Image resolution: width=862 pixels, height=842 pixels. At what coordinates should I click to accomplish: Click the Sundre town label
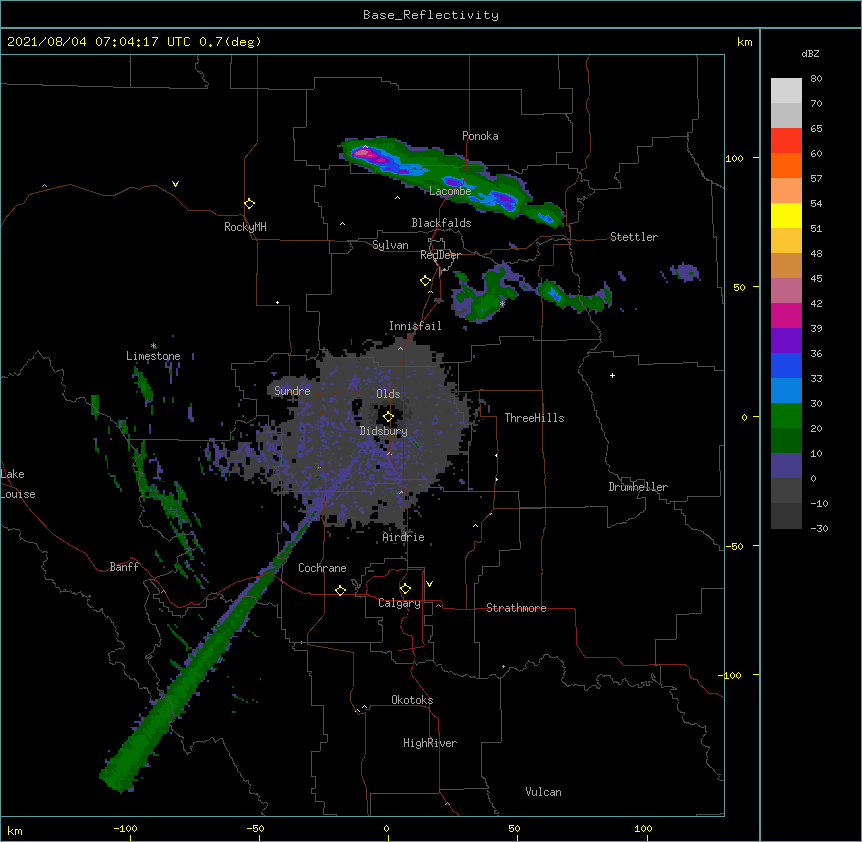click(x=292, y=391)
